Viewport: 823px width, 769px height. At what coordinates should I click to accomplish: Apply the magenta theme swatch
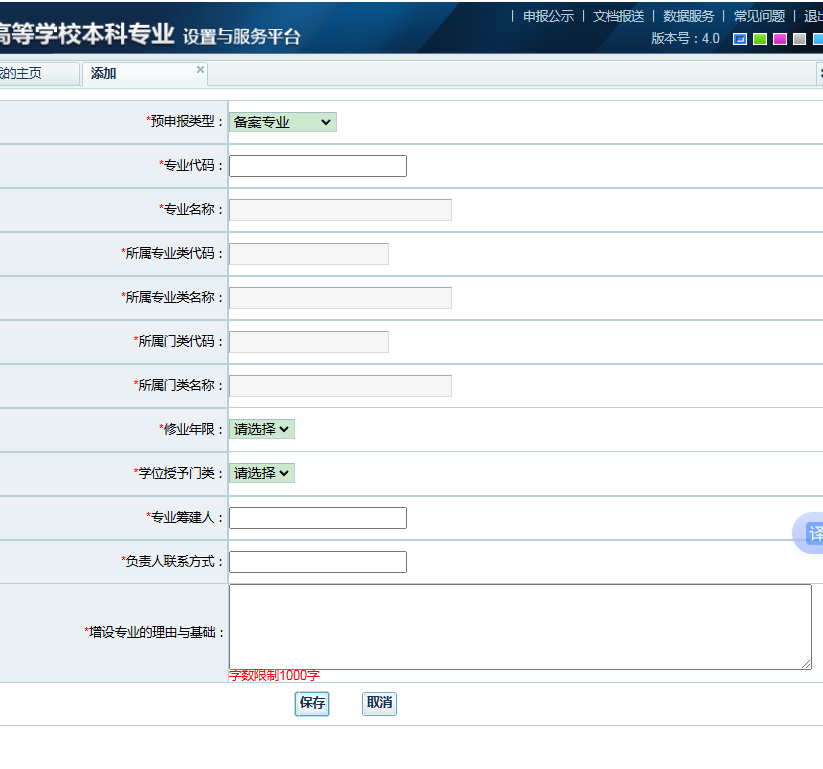tap(780, 39)
